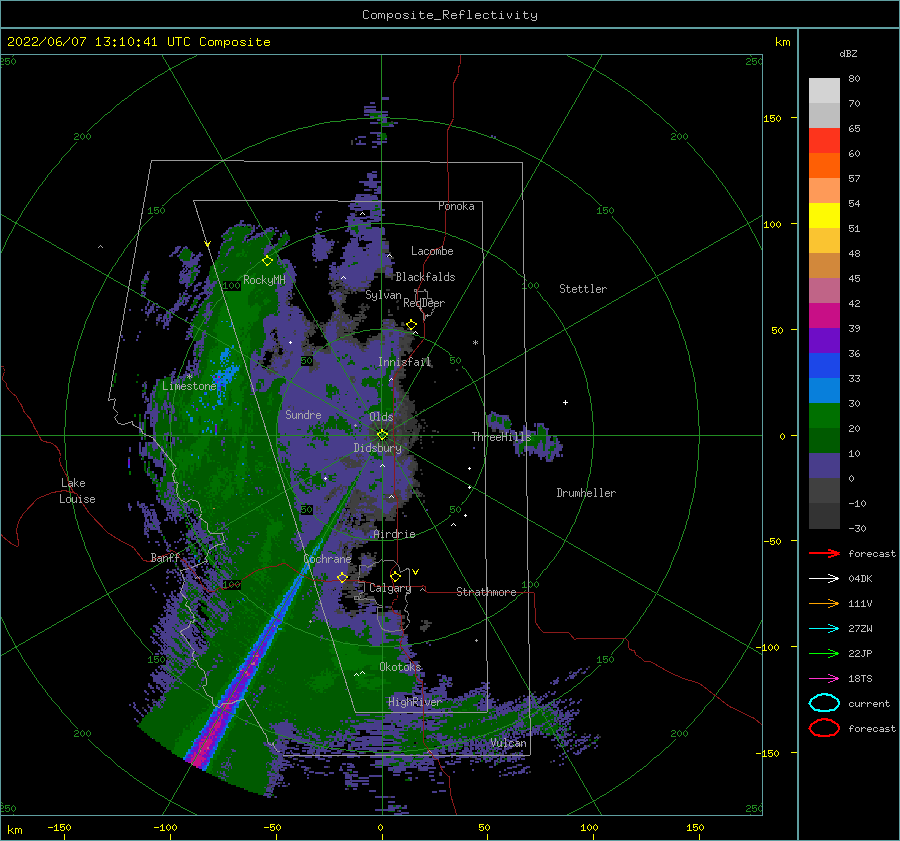
Task: Click the white plus marker northeast of ThreeHills
Action: tap(565, 402)
